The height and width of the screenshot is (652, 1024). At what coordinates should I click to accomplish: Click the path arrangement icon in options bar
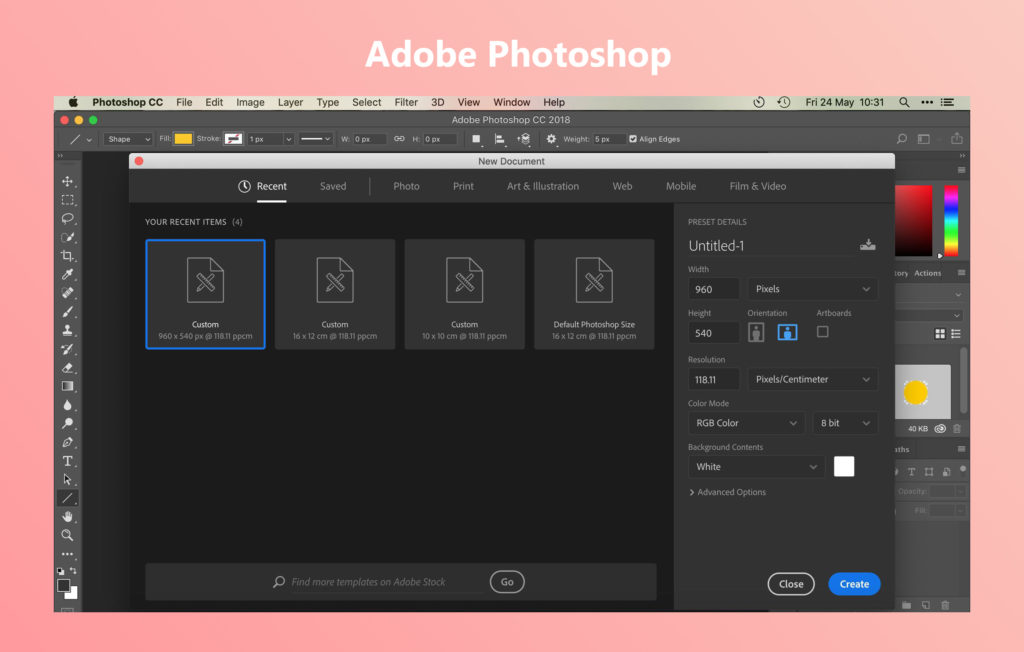point(524,139)
